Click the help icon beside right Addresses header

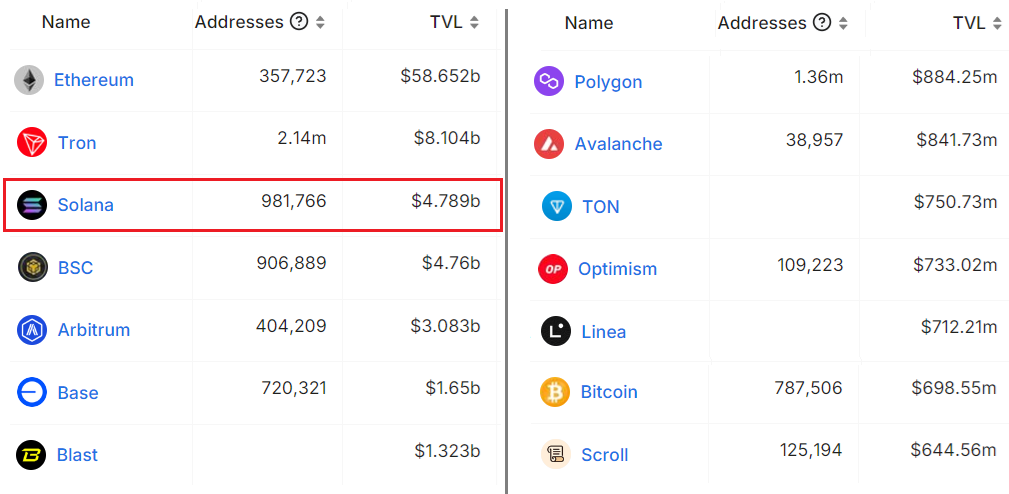(x=822, y=23)
